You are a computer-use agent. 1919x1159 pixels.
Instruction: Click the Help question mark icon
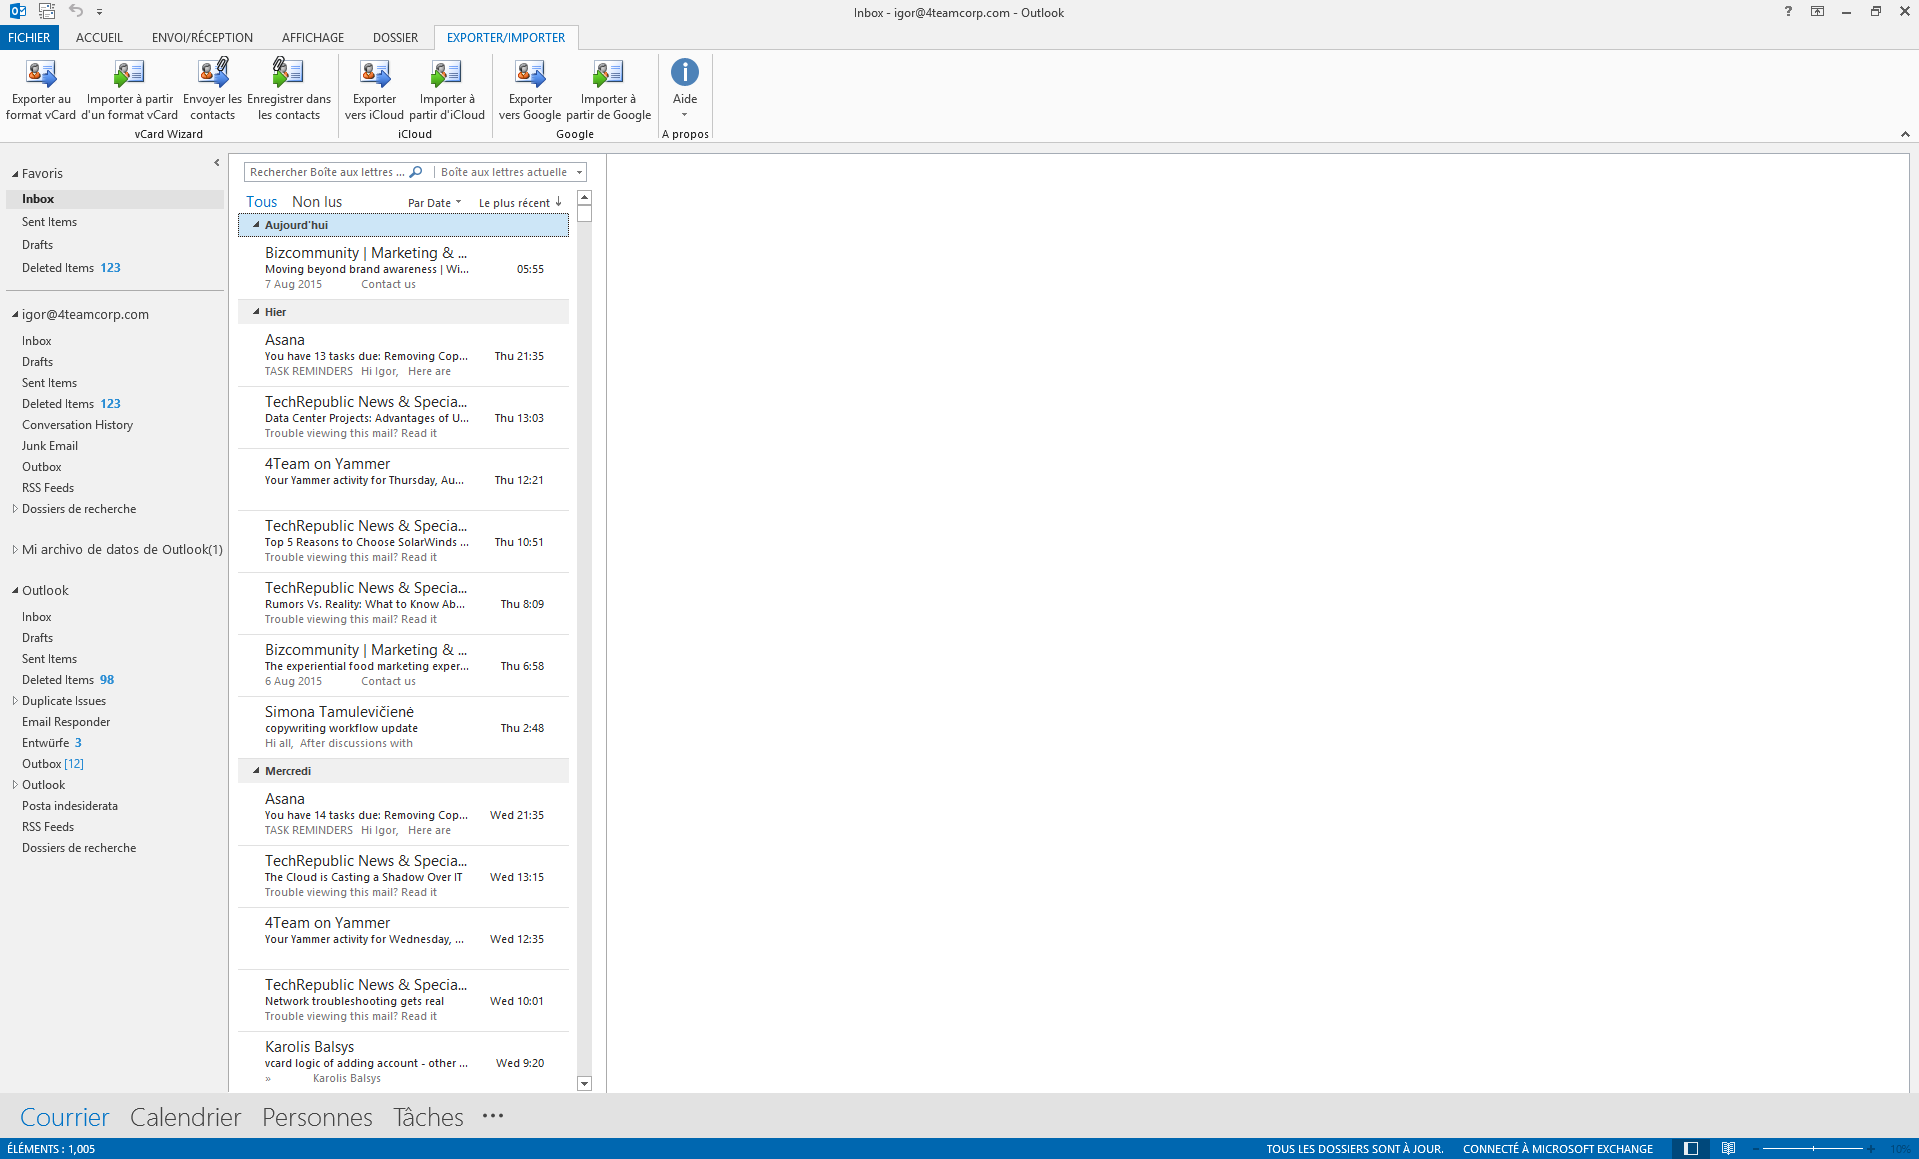(x=1788, y=11)
